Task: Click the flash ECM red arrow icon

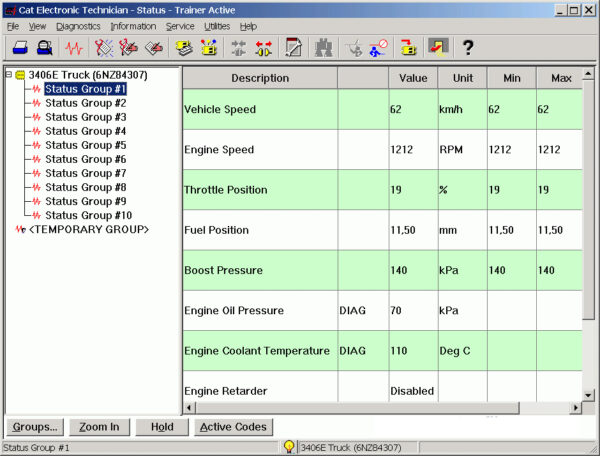Action: coord(408,48)
